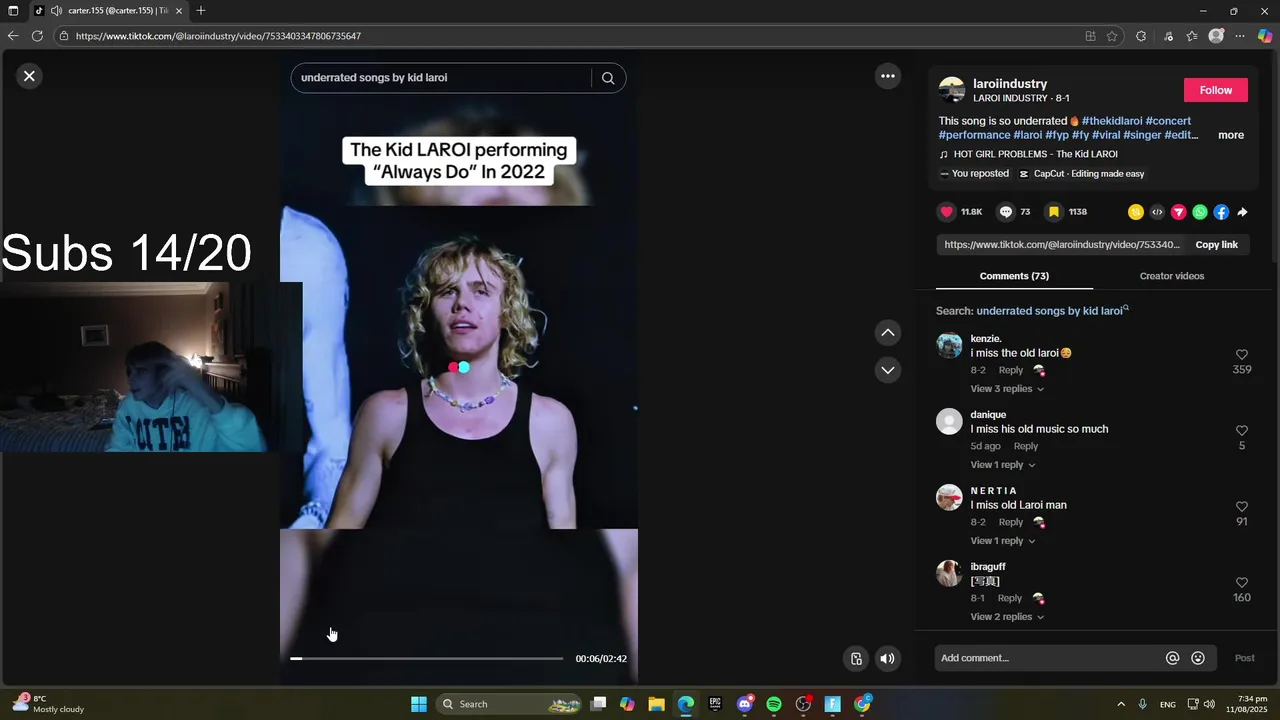Like NERTIA's comment heart
This screenshot has width=1280, height=720.
[x=1242, y=507]
